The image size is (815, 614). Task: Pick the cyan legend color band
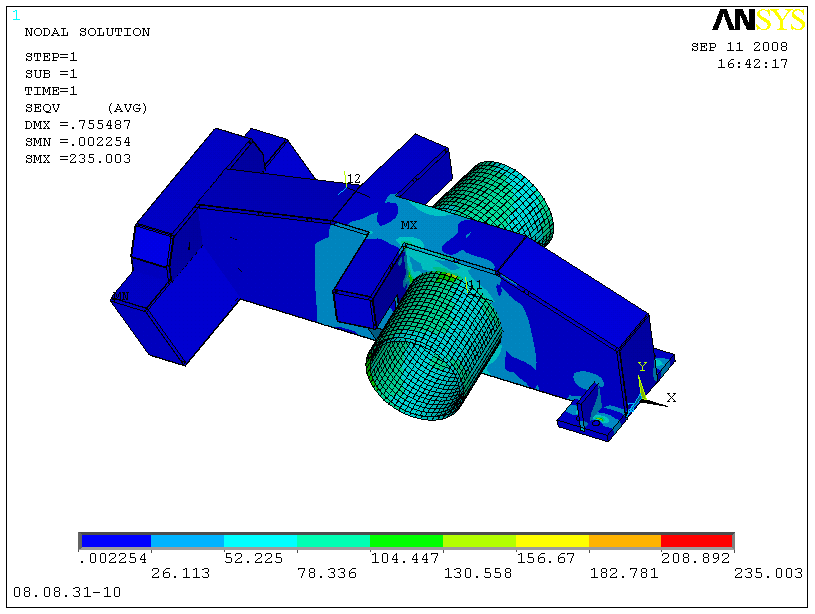point(260,541)
